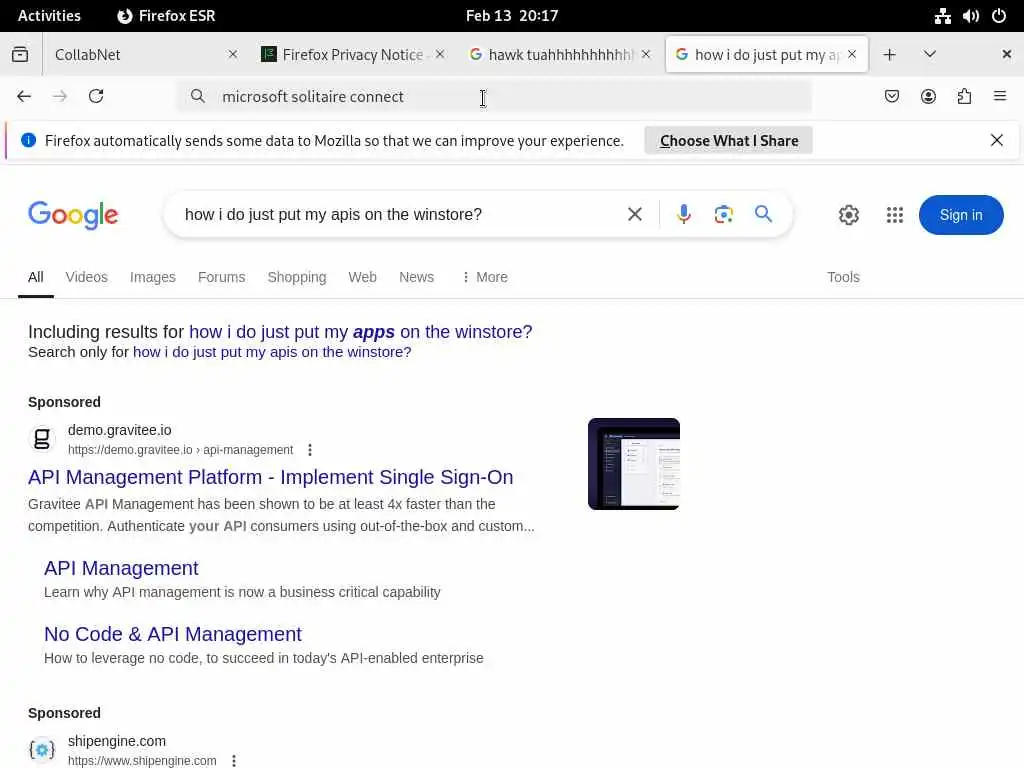Image resolution: width=1024 pixels, height=768 pixels.
Task: Click the address bar search magnifier icon
Action: point(198,97)
